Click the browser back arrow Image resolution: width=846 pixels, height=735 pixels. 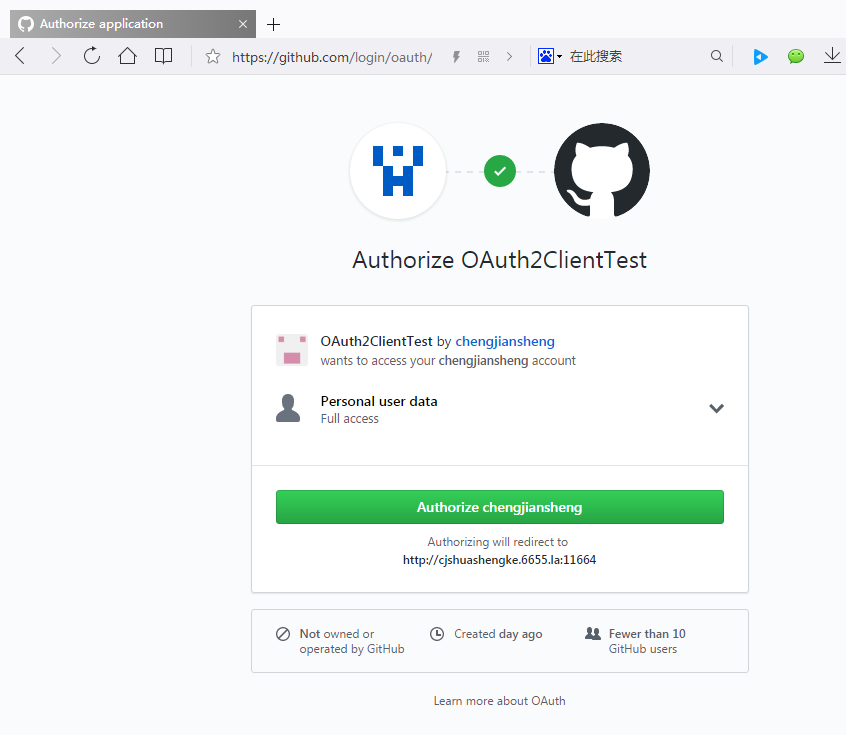point(20,57)
